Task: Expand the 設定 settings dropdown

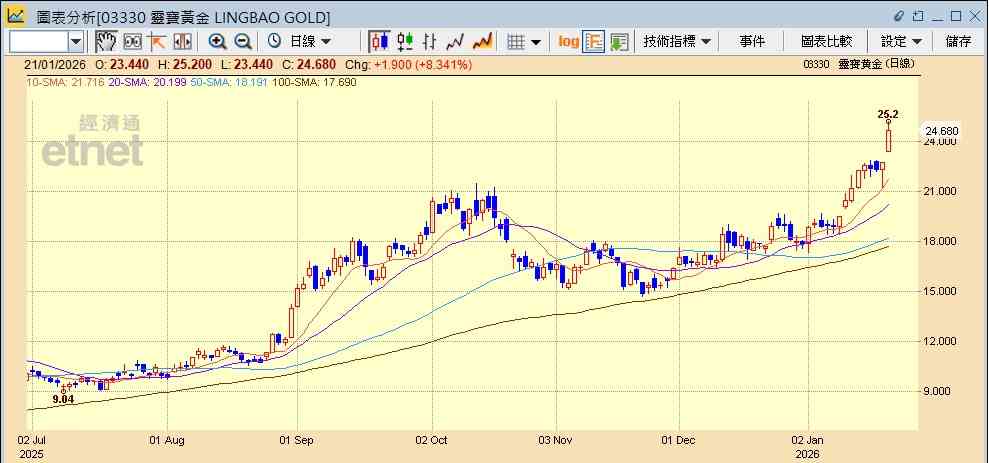Action: pos(901,42)
